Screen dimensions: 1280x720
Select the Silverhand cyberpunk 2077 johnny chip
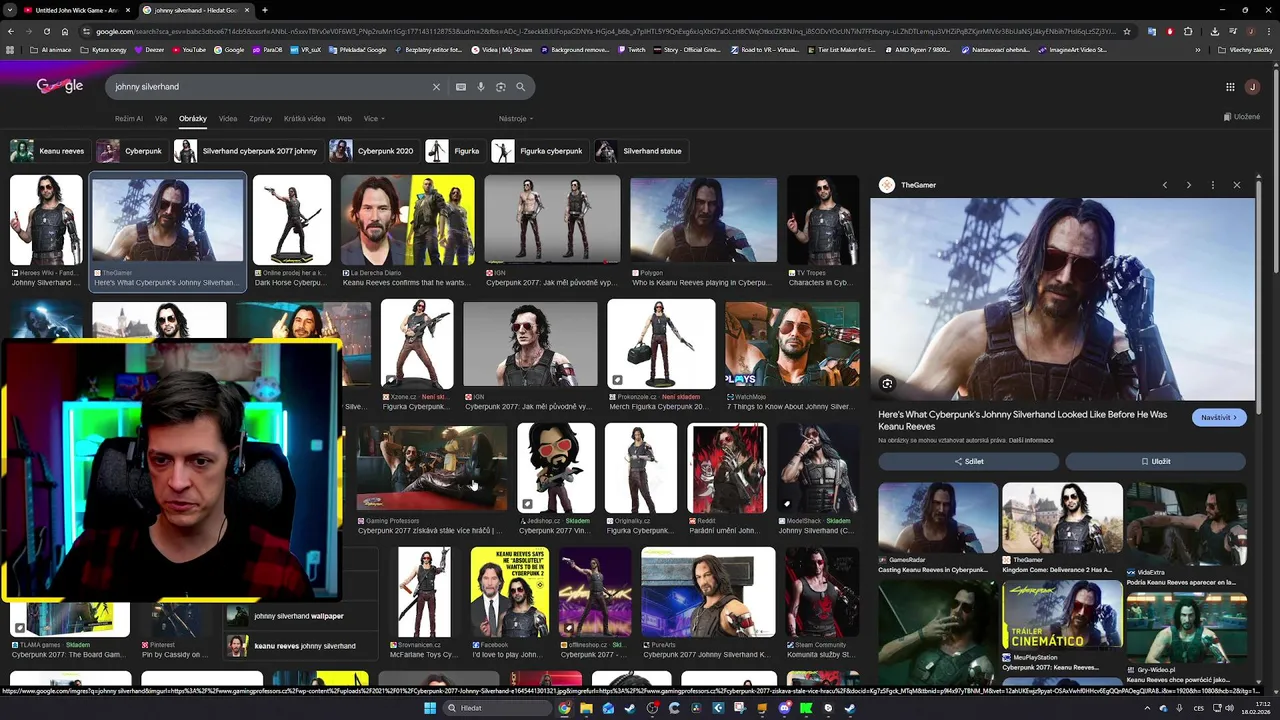pyautogui.click(x=247, y=151)
